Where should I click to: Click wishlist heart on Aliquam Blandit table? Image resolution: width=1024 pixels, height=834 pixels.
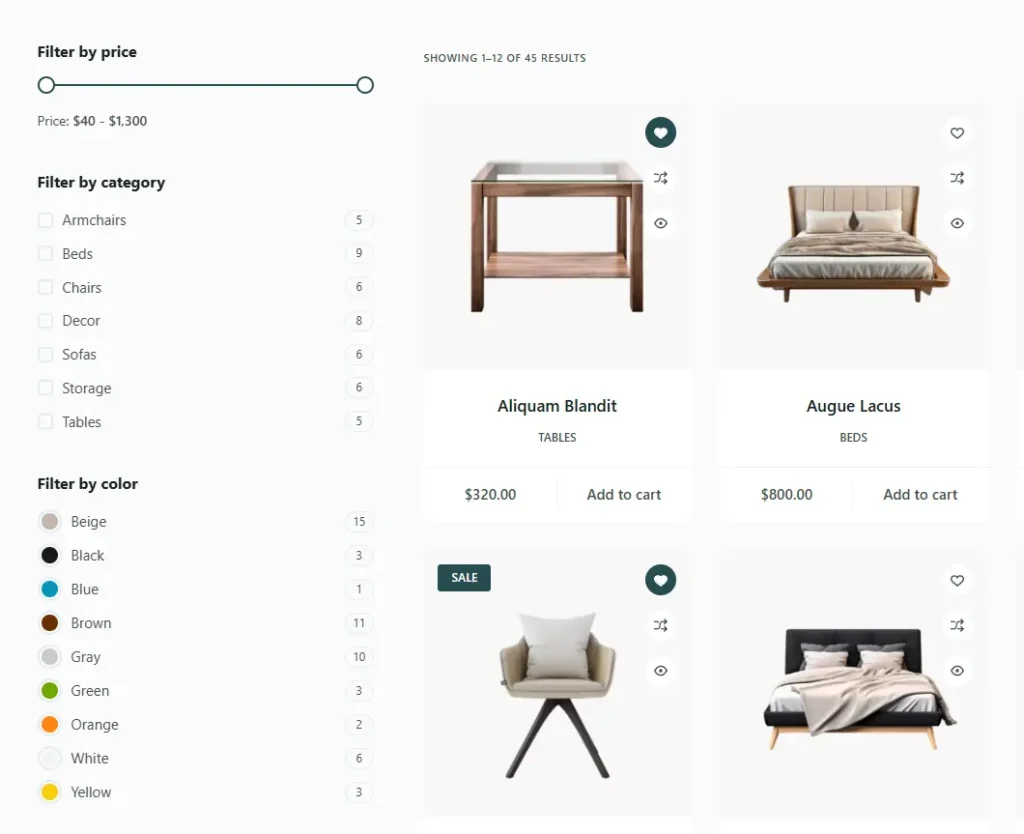pos(660,133)
